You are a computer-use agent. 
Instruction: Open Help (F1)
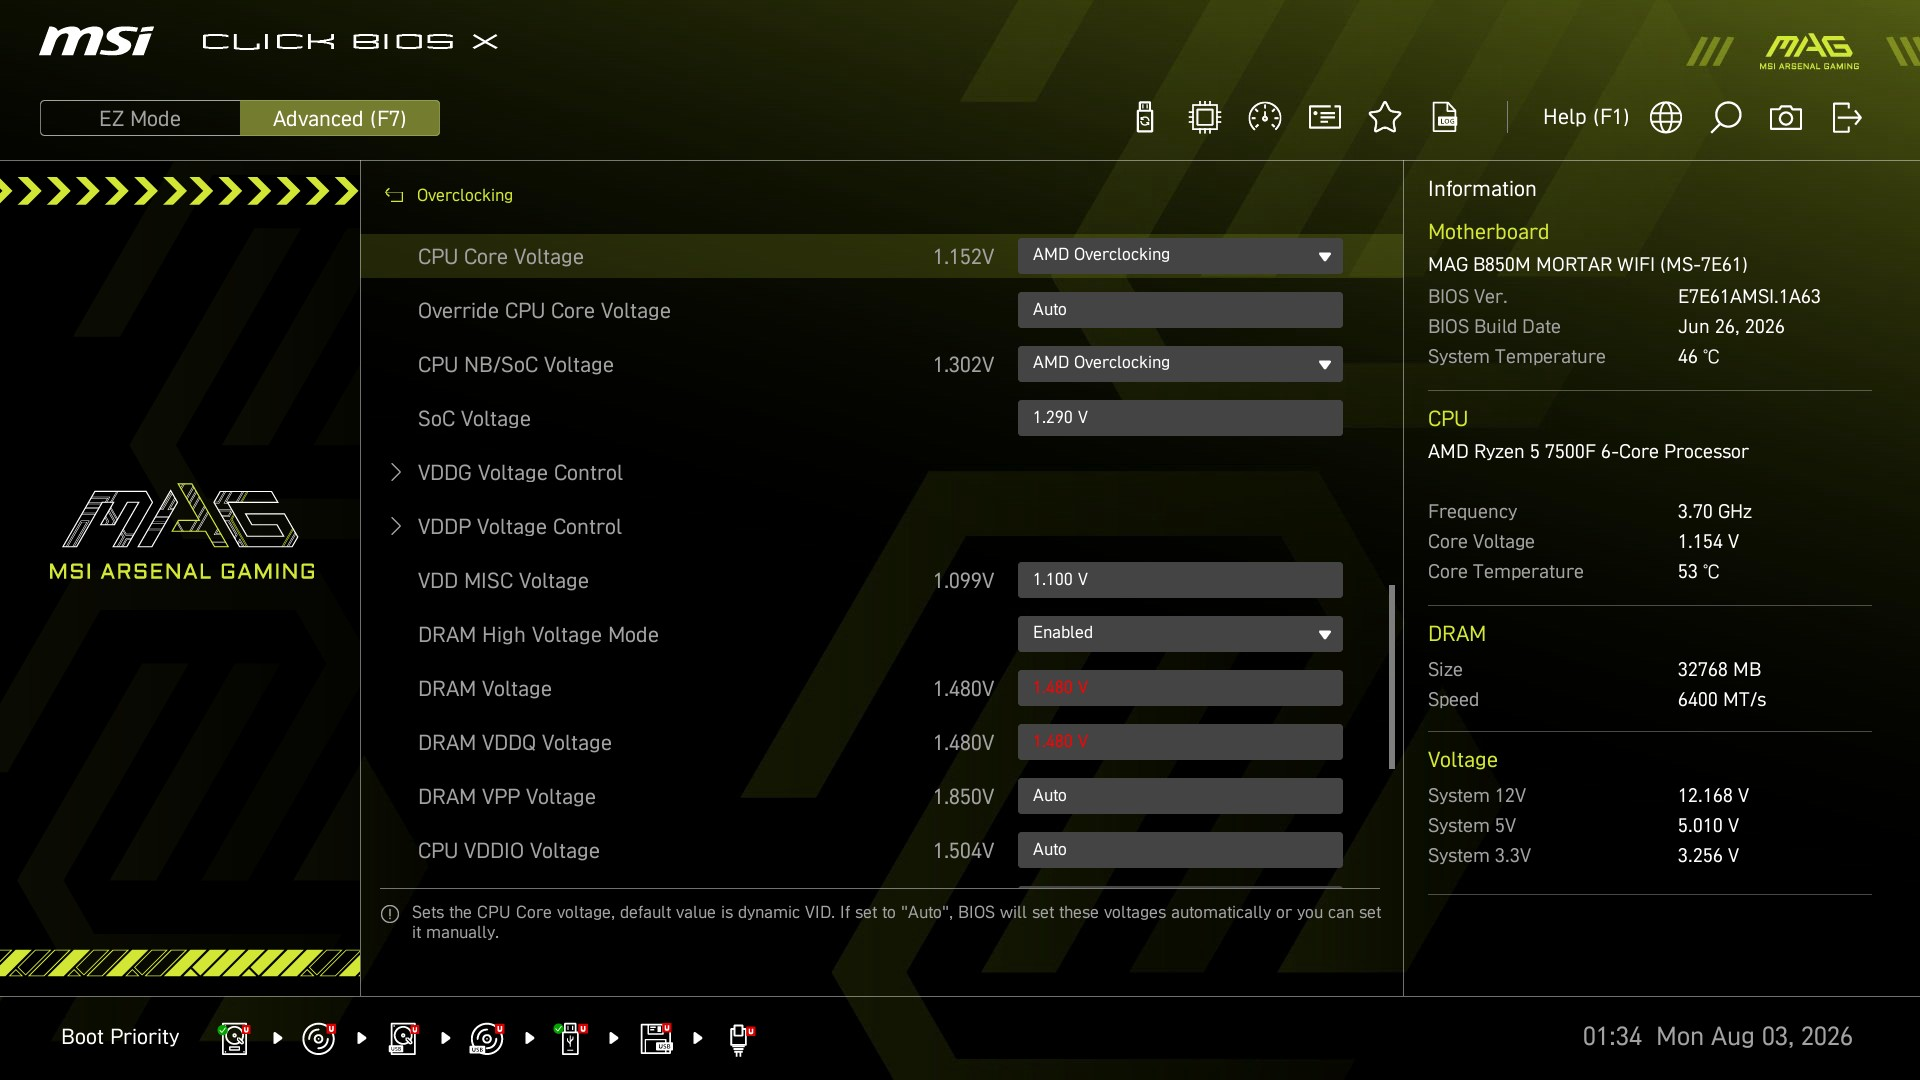pos(1586,118)
